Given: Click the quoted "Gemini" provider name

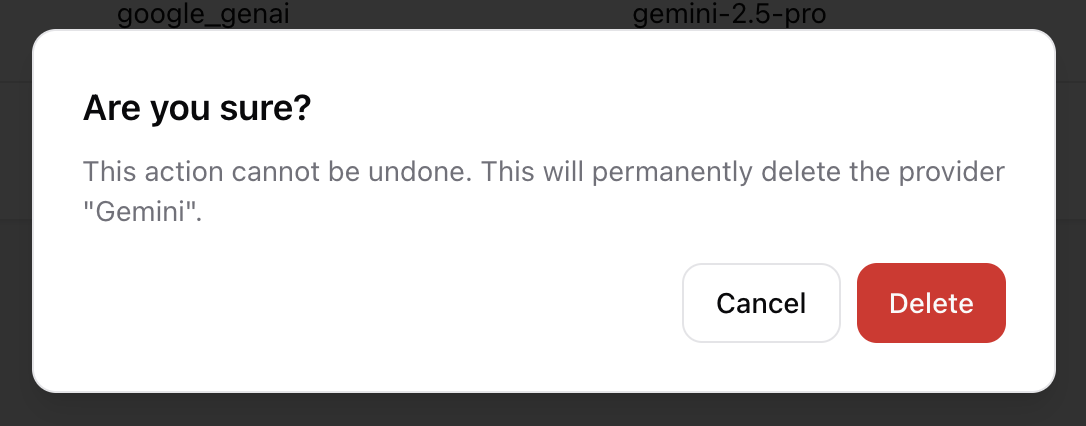Looking at the screenshot, I should [x=142, y=212].
